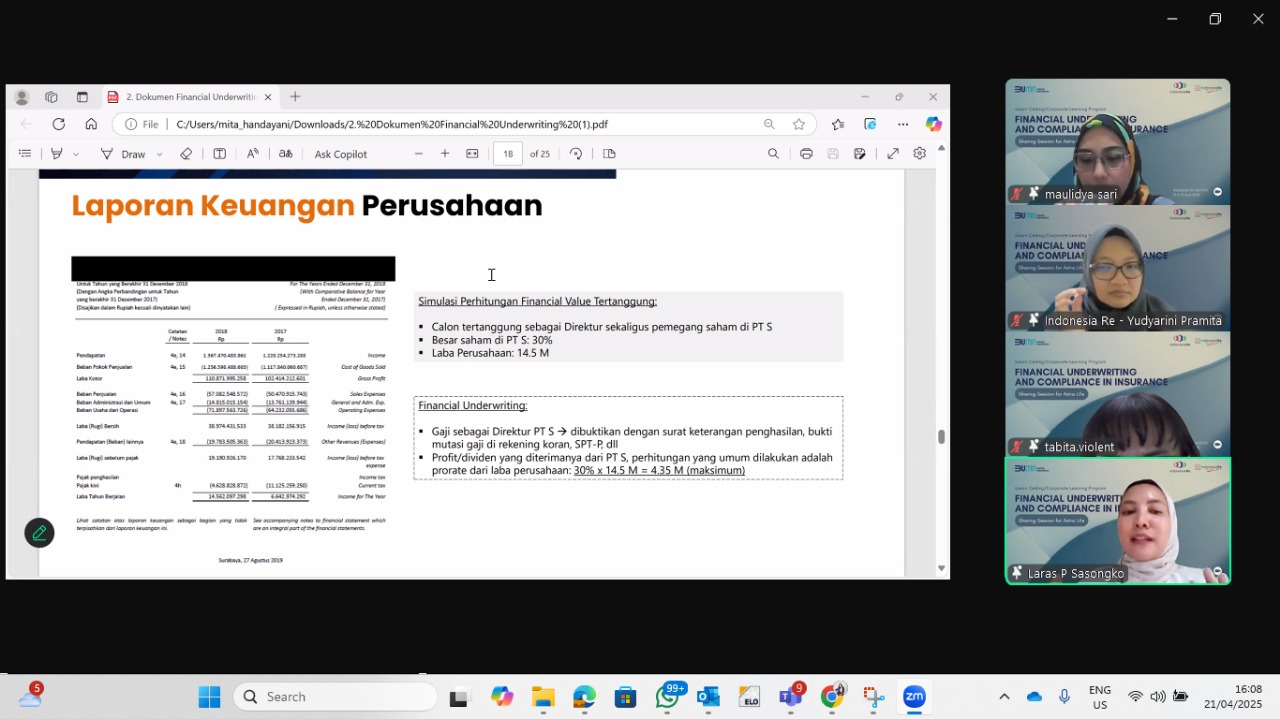Click the vertical scrollbar thumb
The height and width of the screenshot is (719, 1280).
[941, 436]
